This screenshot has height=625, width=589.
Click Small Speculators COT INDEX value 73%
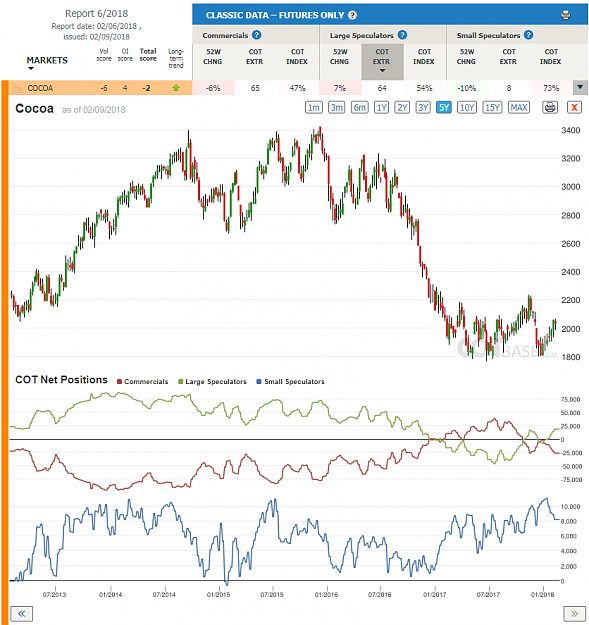point(551,88)
